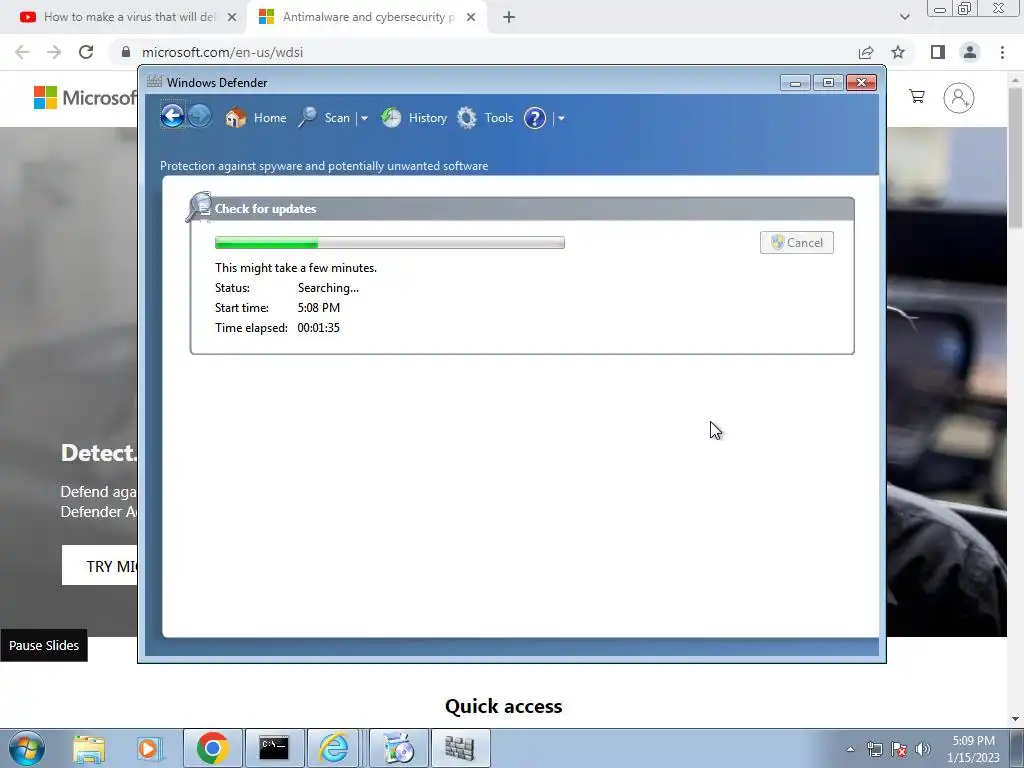Open Action Center flag icon
Image resolution: width=1024 pixels, height=768 pixels.
click(x=899, y=750)
